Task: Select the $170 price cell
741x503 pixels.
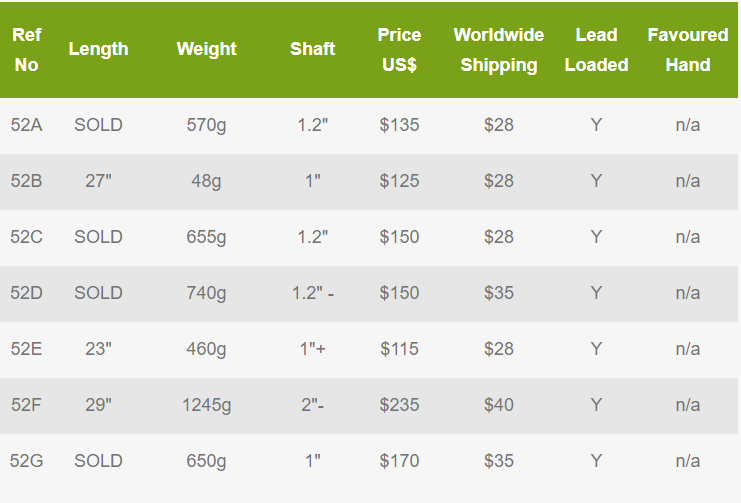Action: pyautogui.click(x=399, y=460)
